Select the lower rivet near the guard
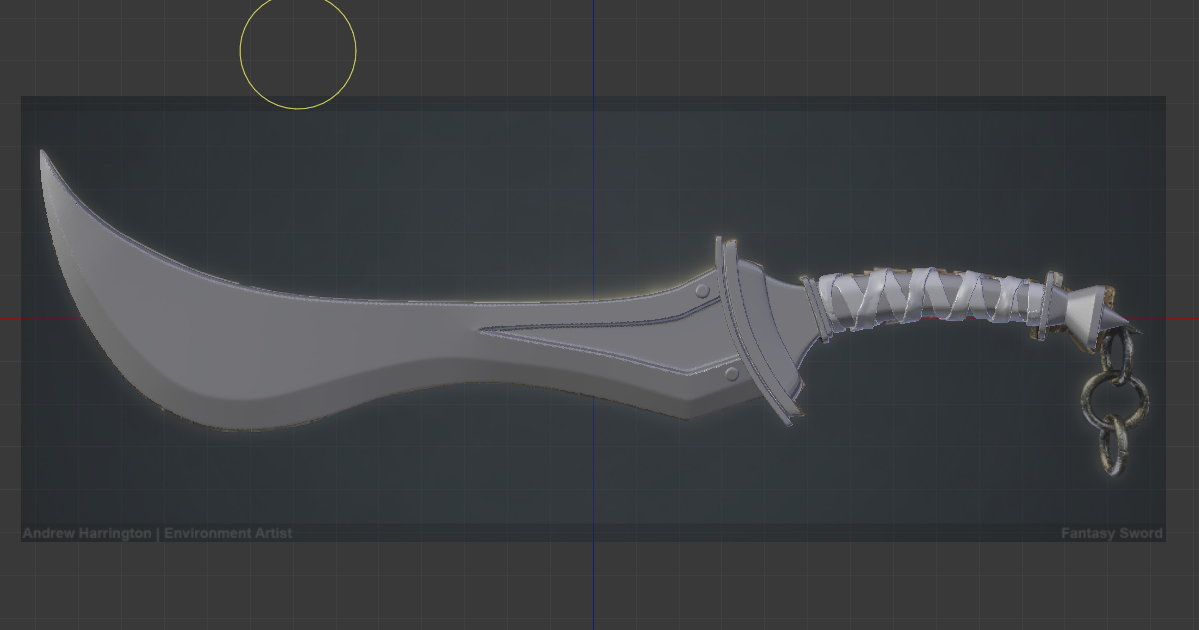Viewport: 1199px width, 630px height. [x=731, y=374]
